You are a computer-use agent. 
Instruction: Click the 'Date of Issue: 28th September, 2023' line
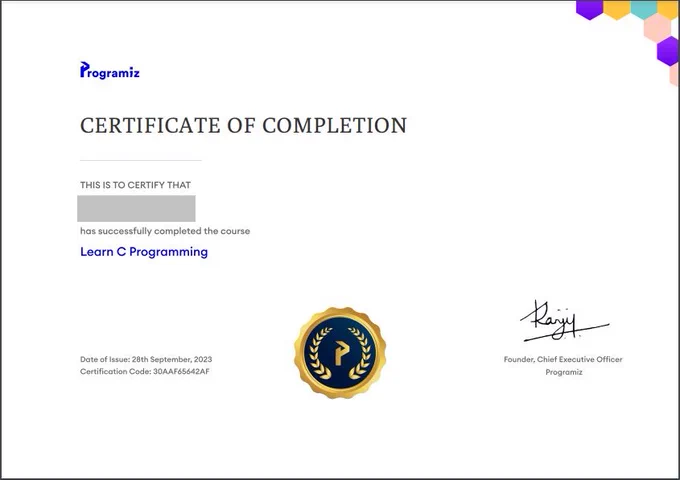(146, 359)
